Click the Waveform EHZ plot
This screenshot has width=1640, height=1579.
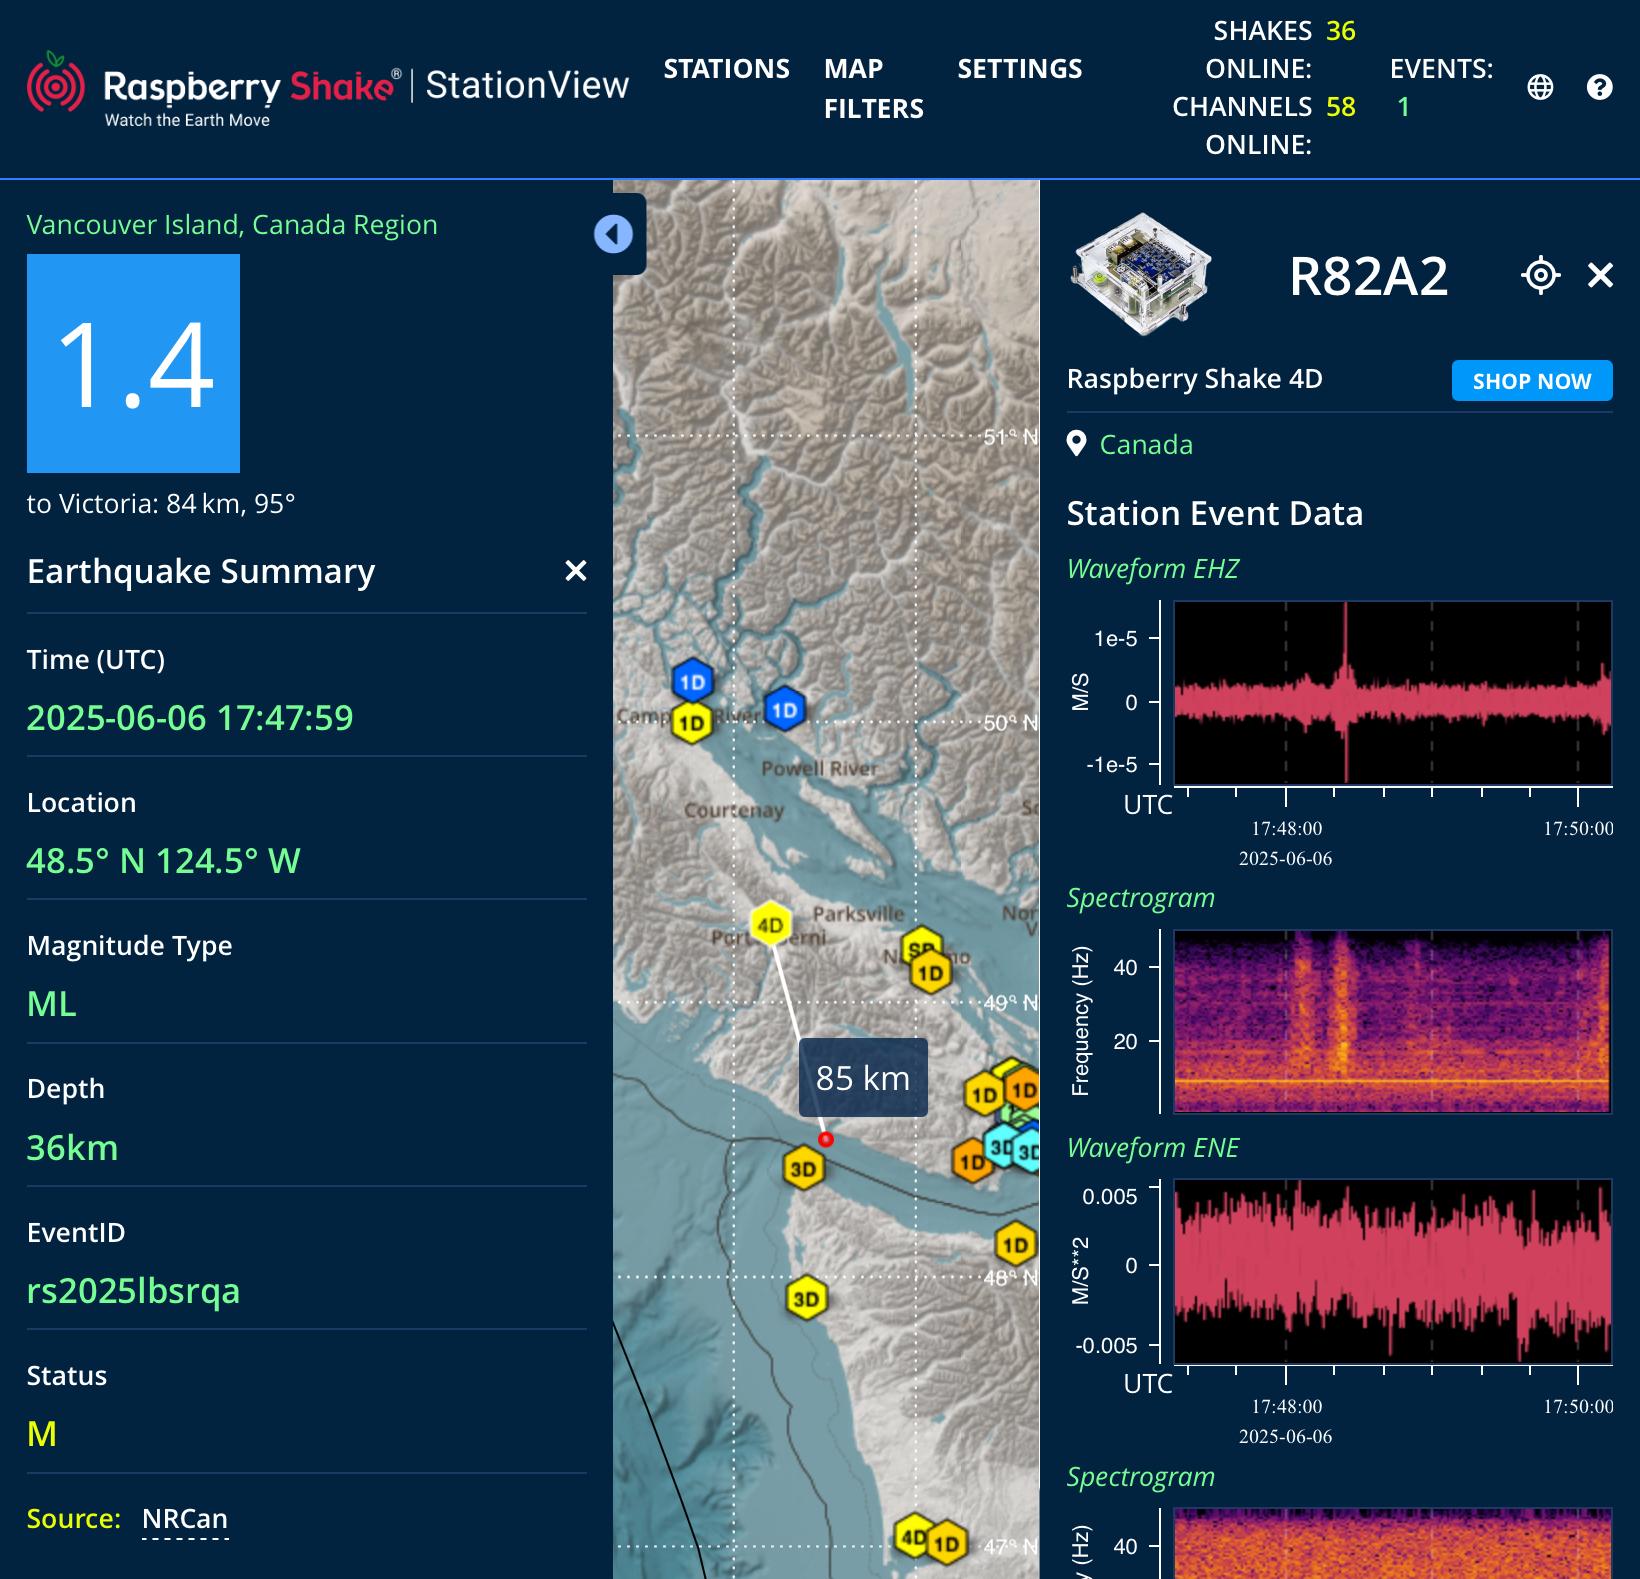[1392, 693]
